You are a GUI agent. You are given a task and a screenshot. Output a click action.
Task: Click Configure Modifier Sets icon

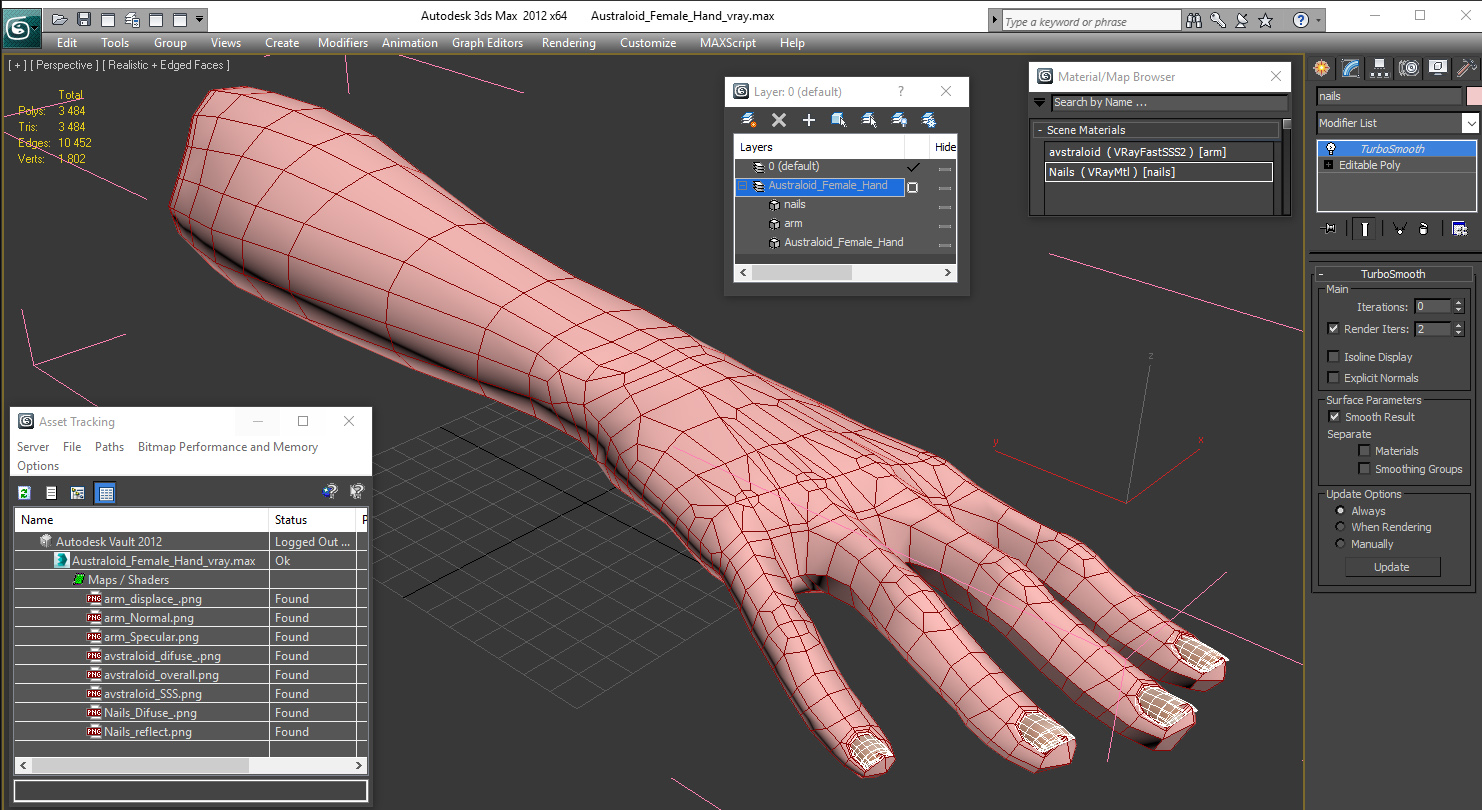pyautogui.click(x=1460, y=229)
